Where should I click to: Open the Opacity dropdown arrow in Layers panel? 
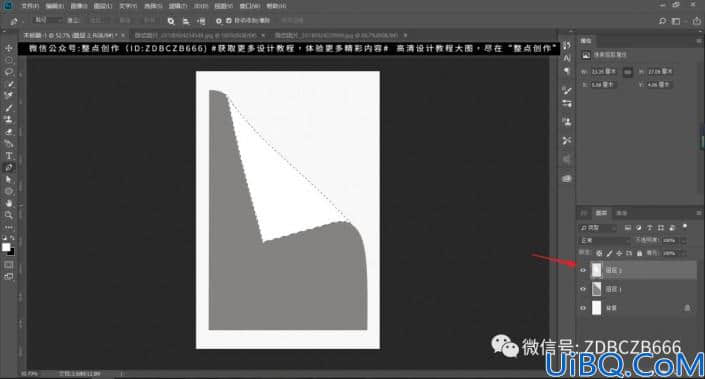pyautogui.click(x=683, y=241)
